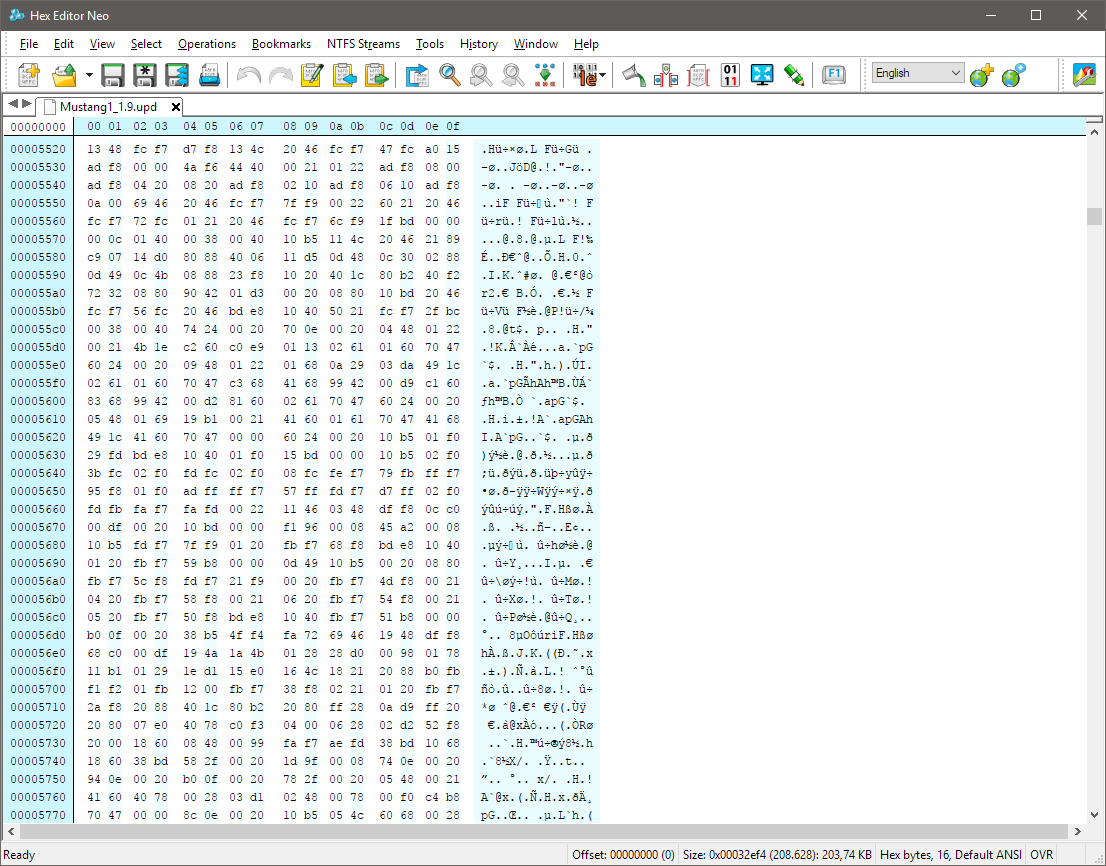1106x866 pixels.
Task: Open the NTFS Streams menu
Action: pos(363,44)
